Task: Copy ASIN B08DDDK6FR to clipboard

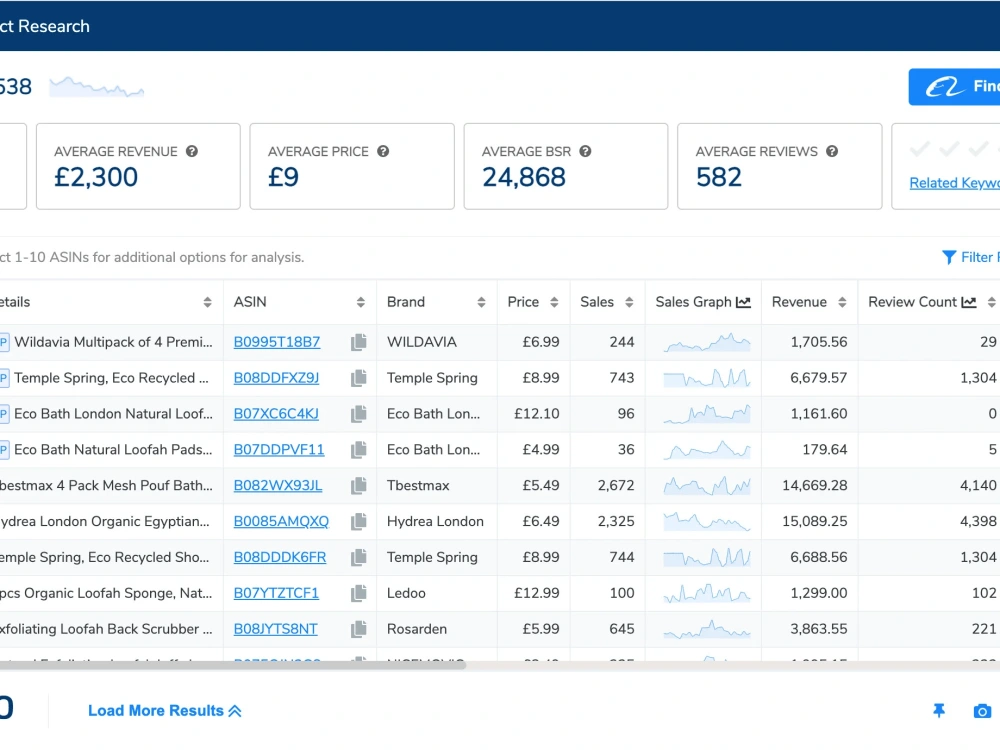Action: [x=359, y=557]
